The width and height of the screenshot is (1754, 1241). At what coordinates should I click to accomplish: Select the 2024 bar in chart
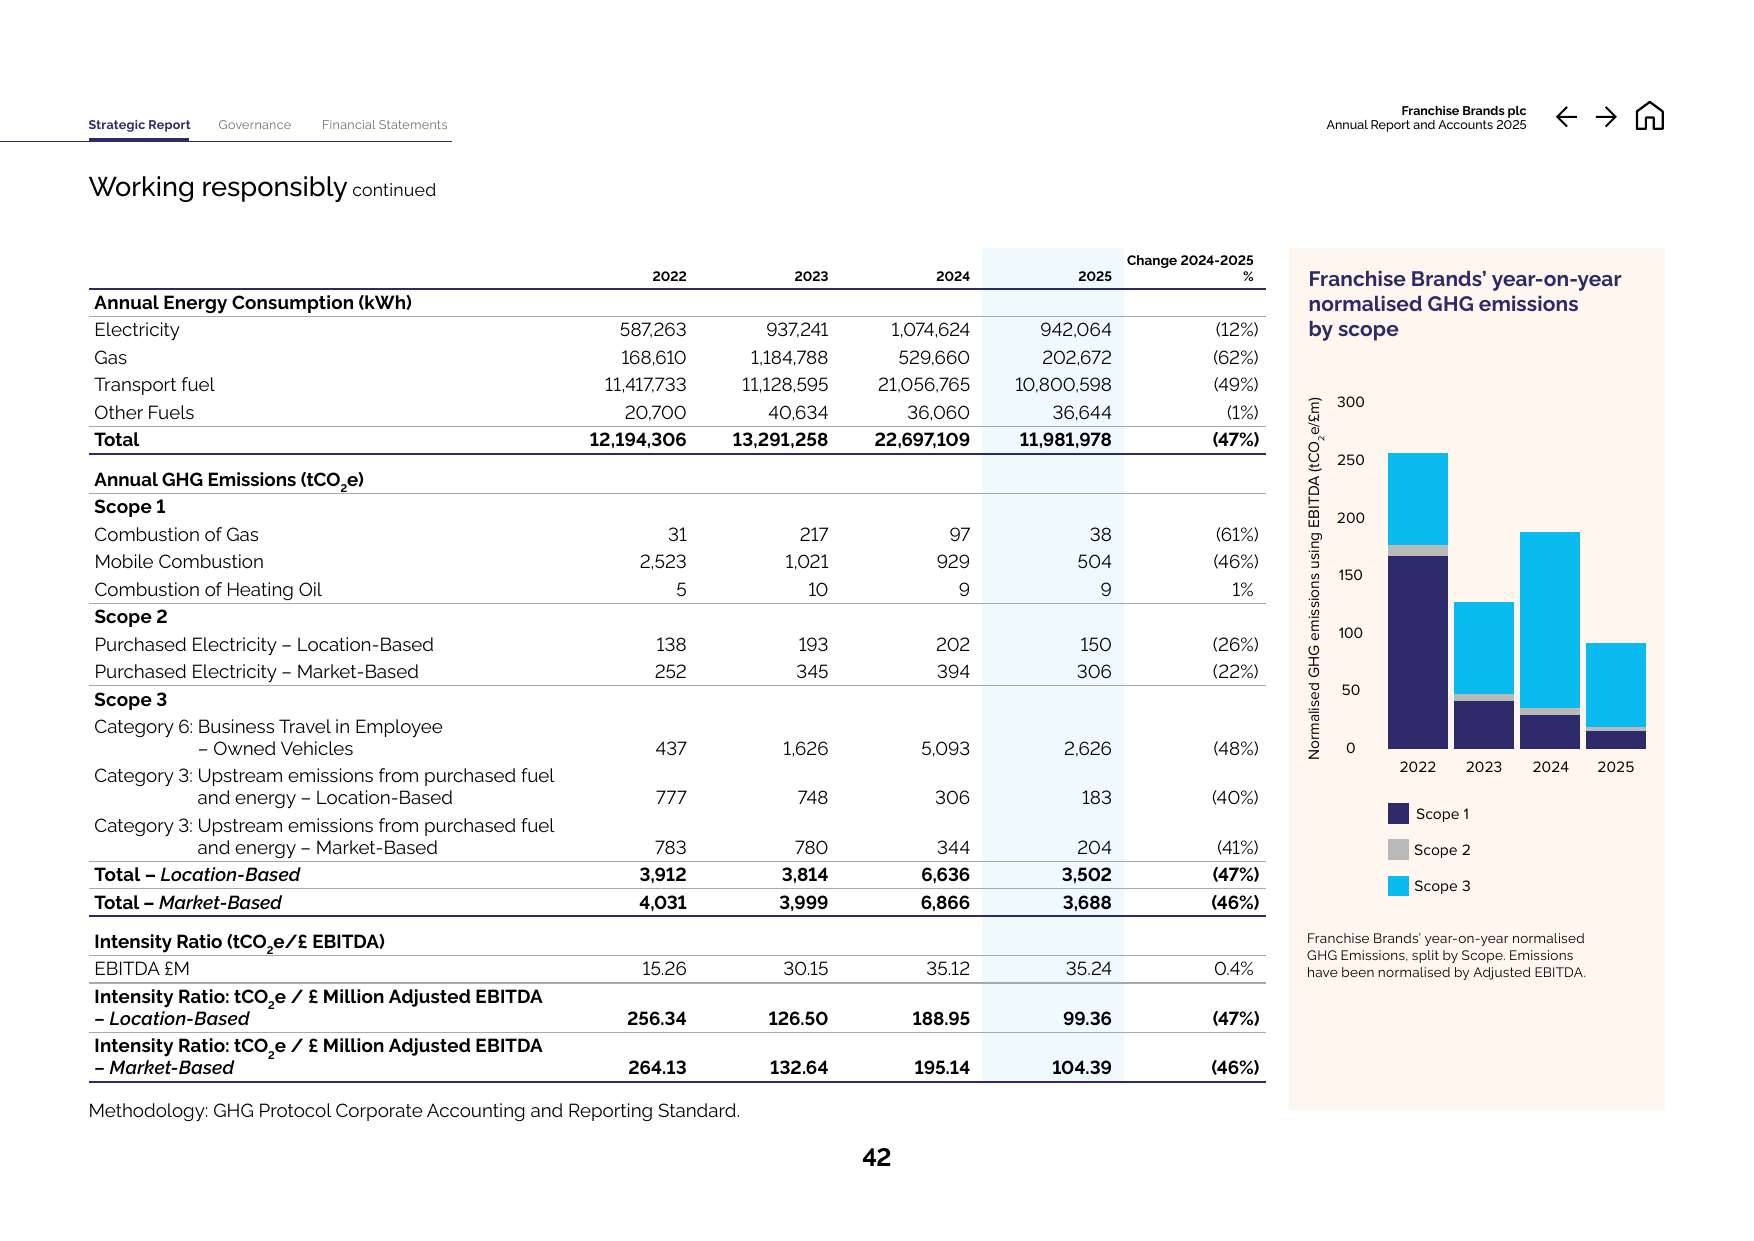click(x=1549, y=640)
